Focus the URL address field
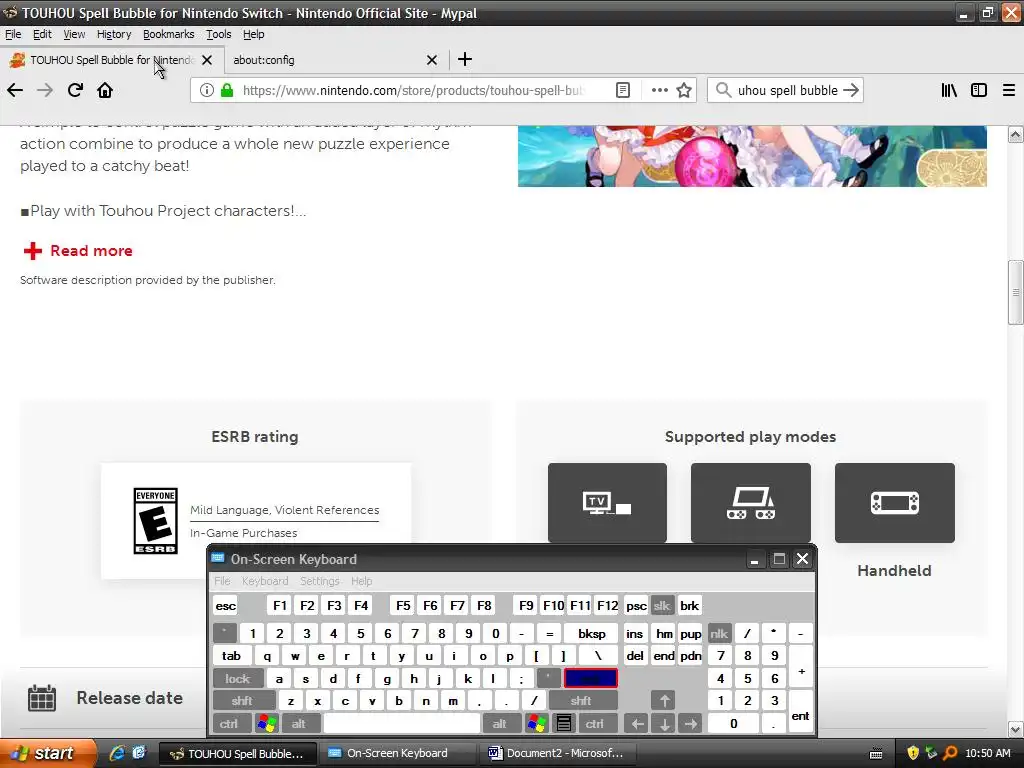Image resolution: width=1024 pixels, height=768 pixels. pyautogui.click(x=413, y=90)
